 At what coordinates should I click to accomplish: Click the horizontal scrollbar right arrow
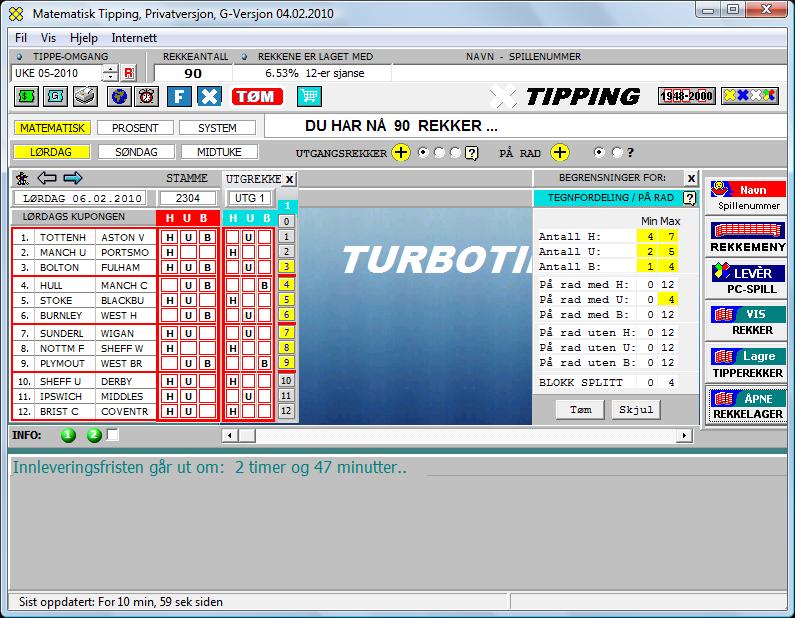click(684, 435)
